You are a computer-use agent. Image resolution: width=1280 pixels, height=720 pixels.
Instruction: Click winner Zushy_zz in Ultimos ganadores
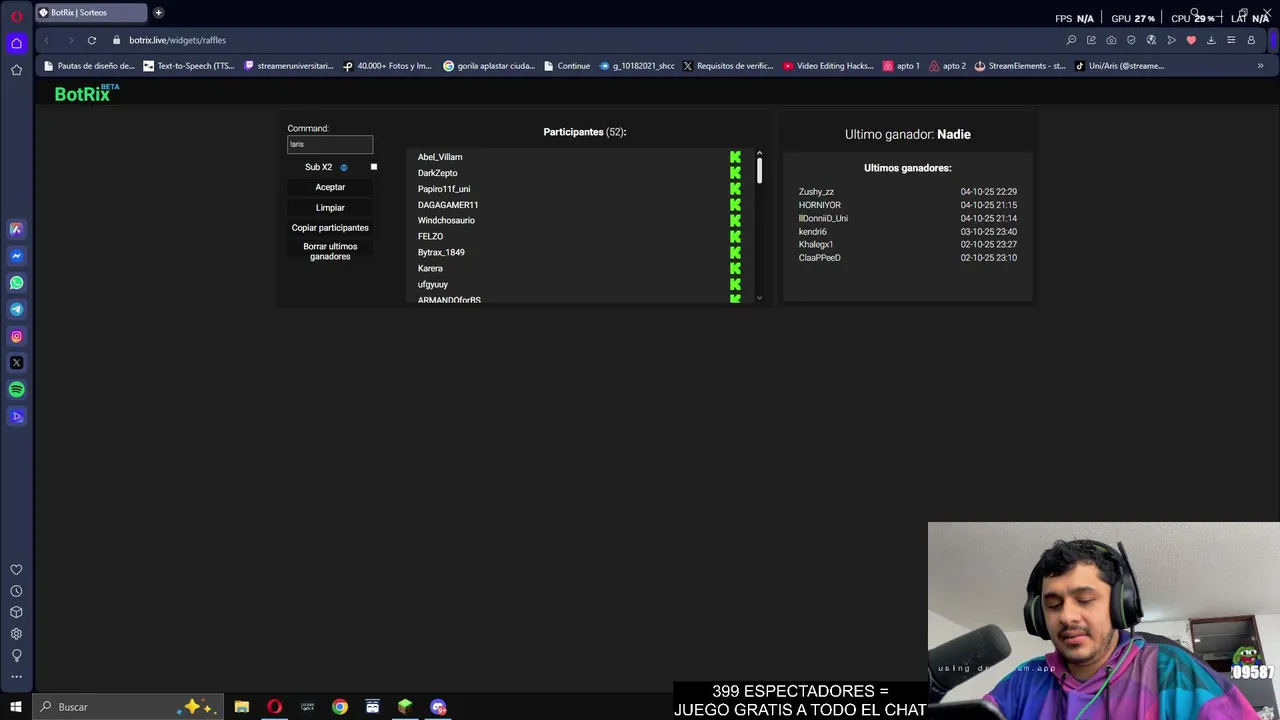[x=816, y=192]
